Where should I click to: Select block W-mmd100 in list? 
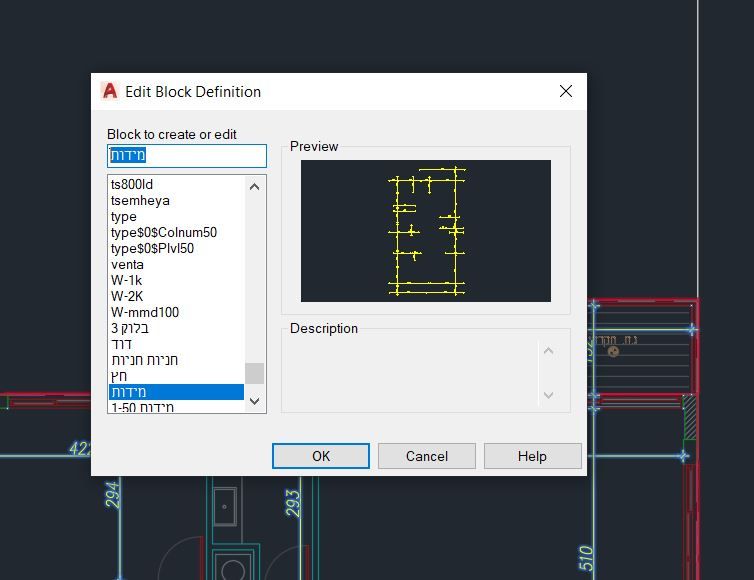tap(176, 312)
